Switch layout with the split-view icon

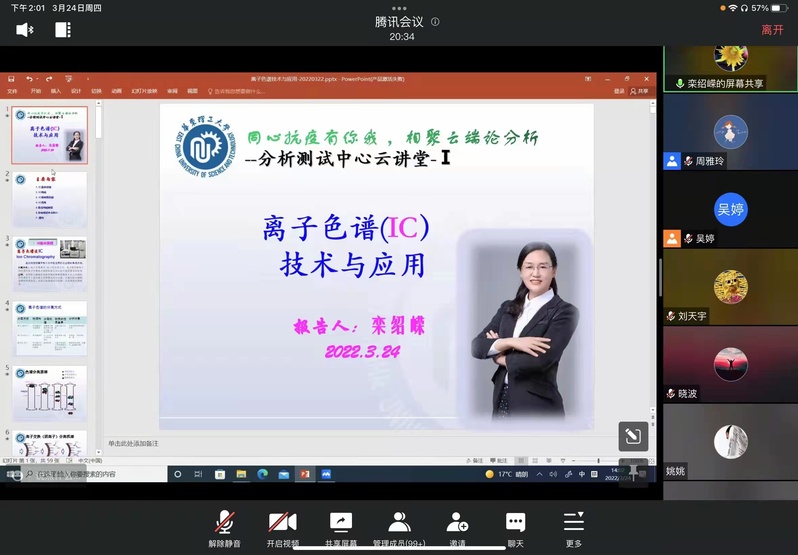[x=63, y=30]
